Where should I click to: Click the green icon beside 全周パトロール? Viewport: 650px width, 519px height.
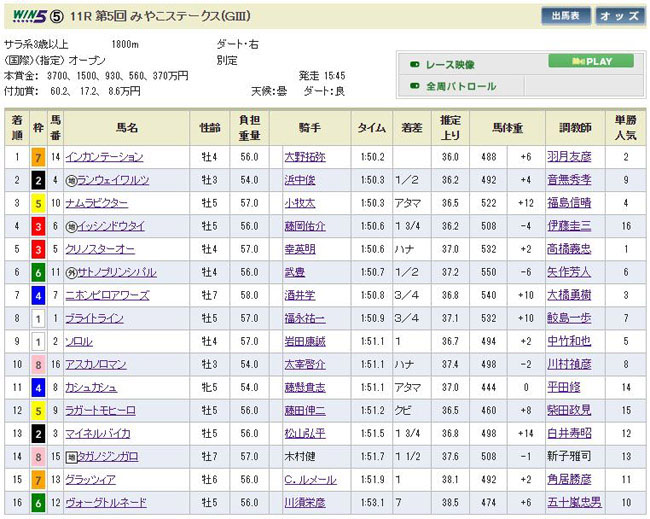[x=414, y=86]
